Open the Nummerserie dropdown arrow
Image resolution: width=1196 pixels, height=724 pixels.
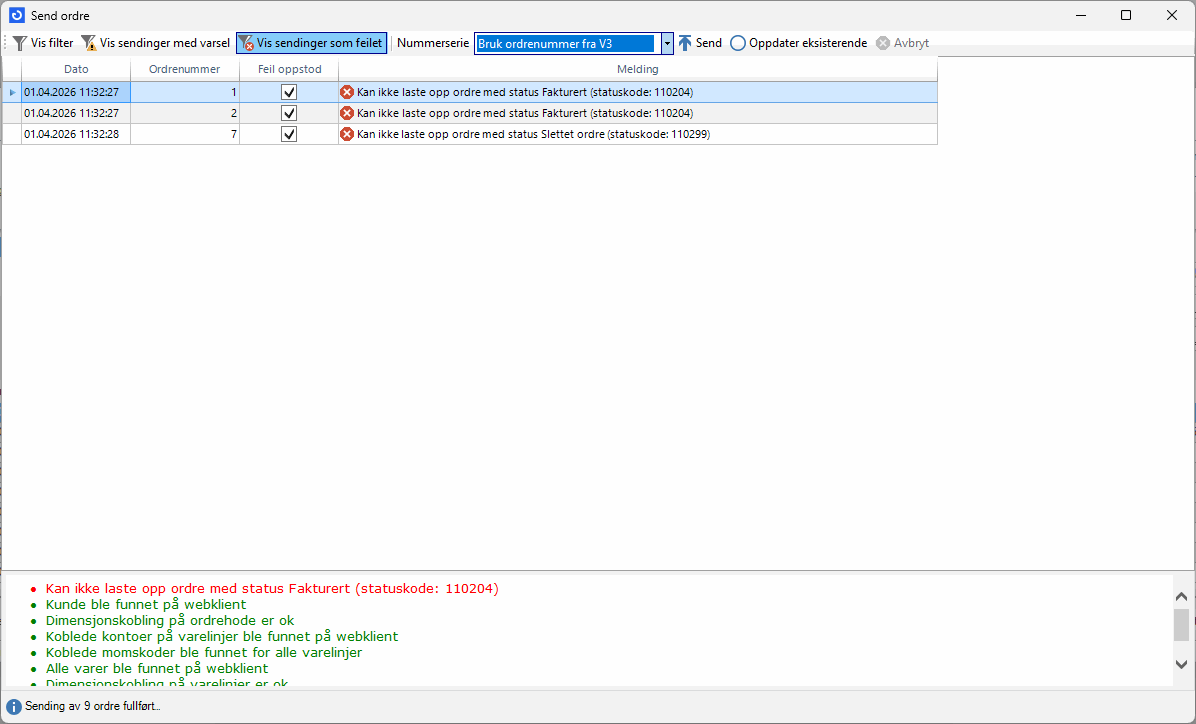coord(667,44)
